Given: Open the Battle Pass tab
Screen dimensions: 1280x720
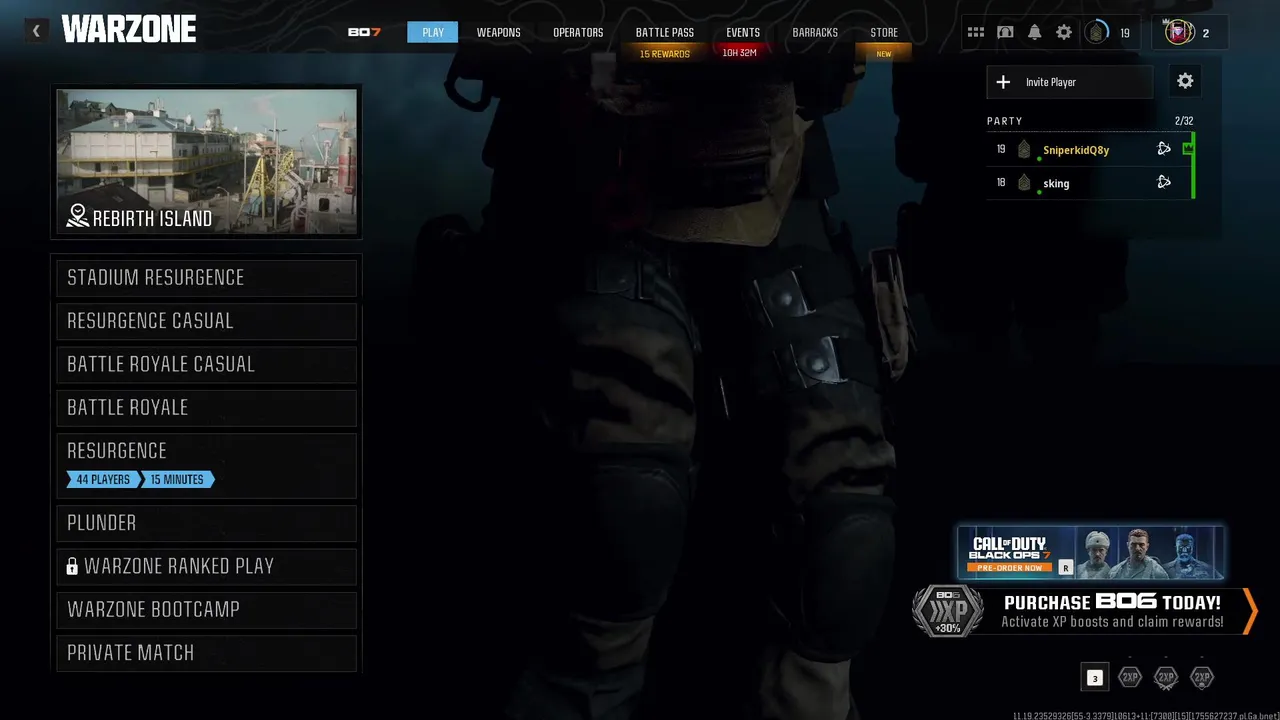Looking at the screenshot, I should click(665, 32).
